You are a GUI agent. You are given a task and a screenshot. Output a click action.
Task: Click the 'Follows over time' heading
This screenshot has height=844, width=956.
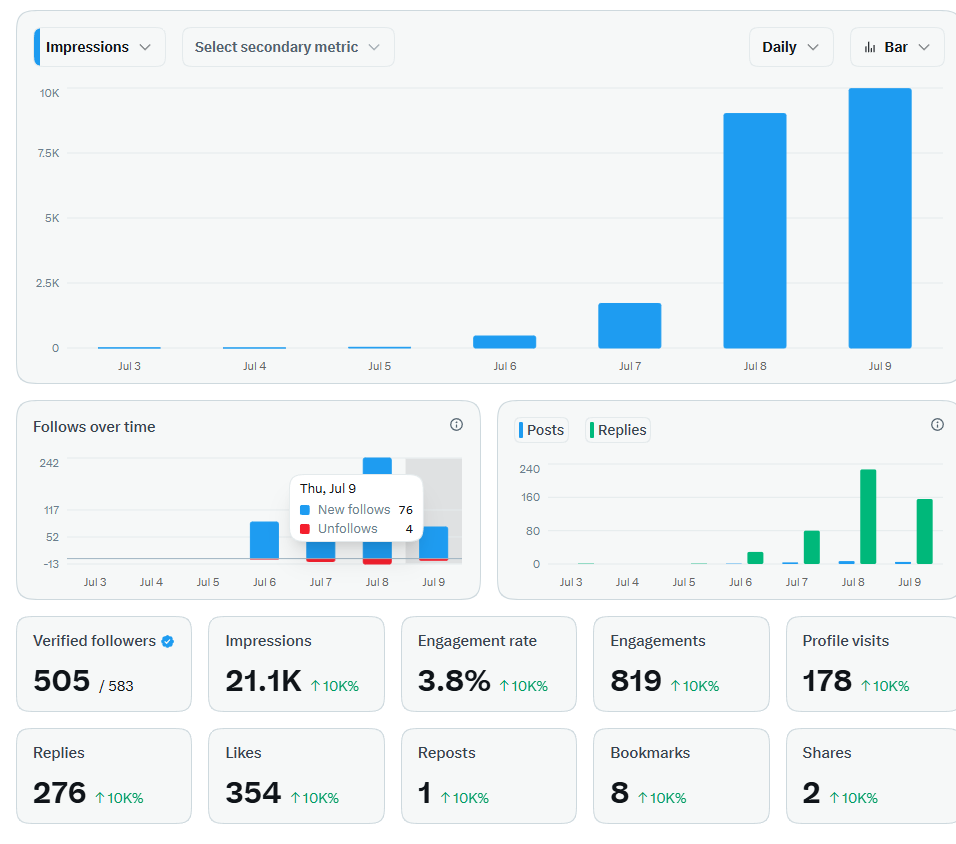pos(94,427)
